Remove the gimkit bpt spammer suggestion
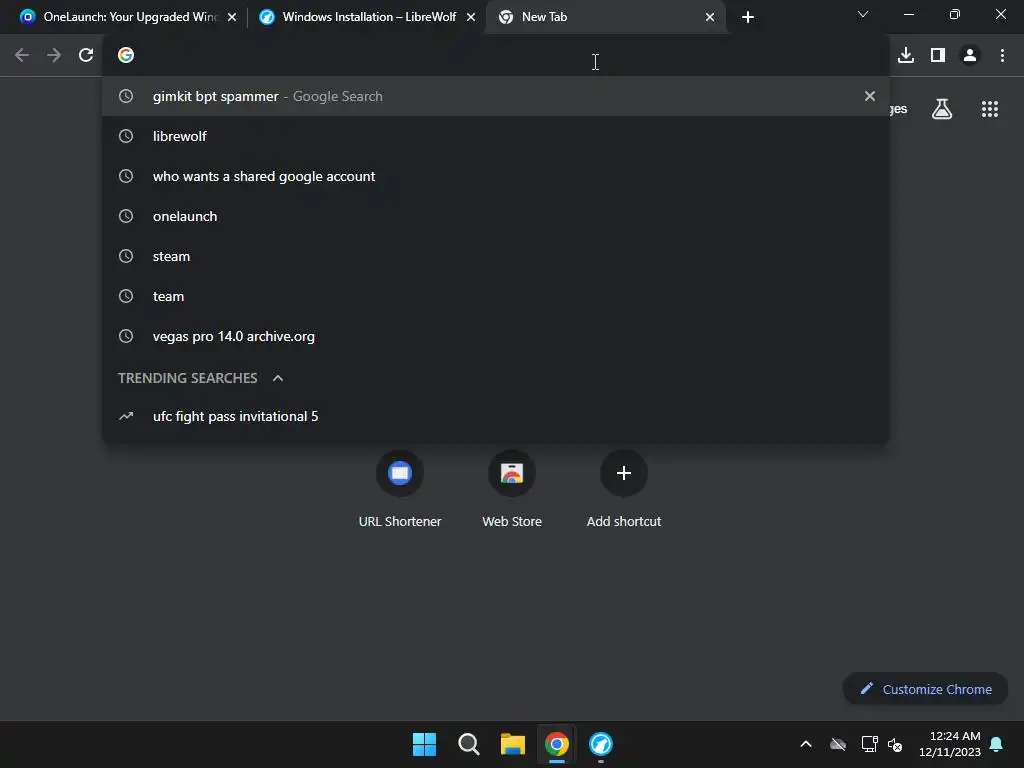 [870, 96]
